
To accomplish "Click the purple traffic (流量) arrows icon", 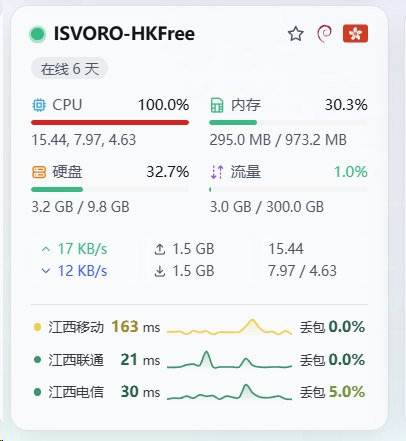I will [217, 172].
